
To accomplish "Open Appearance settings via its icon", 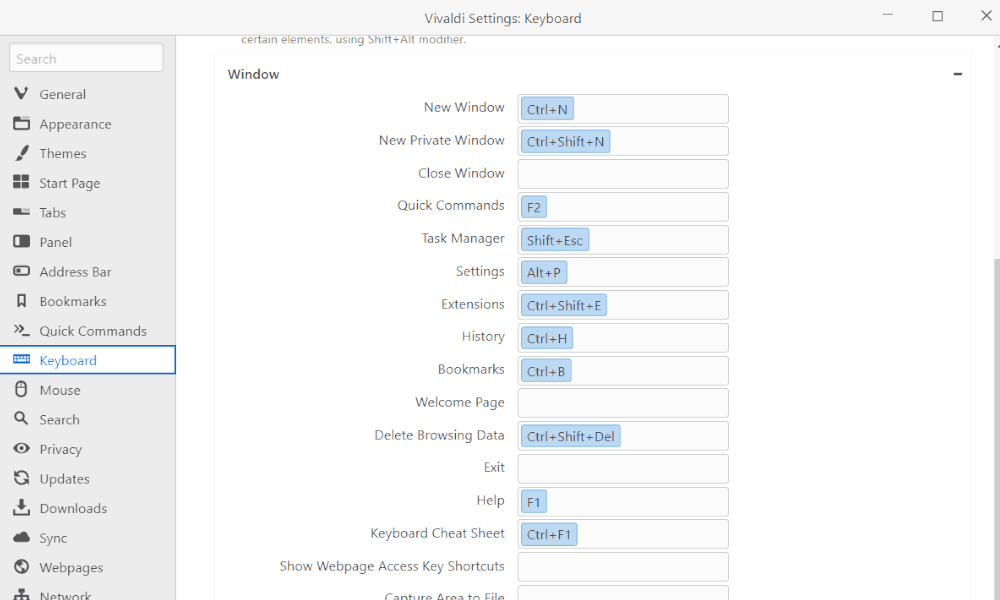I will [x=21, y=124].
